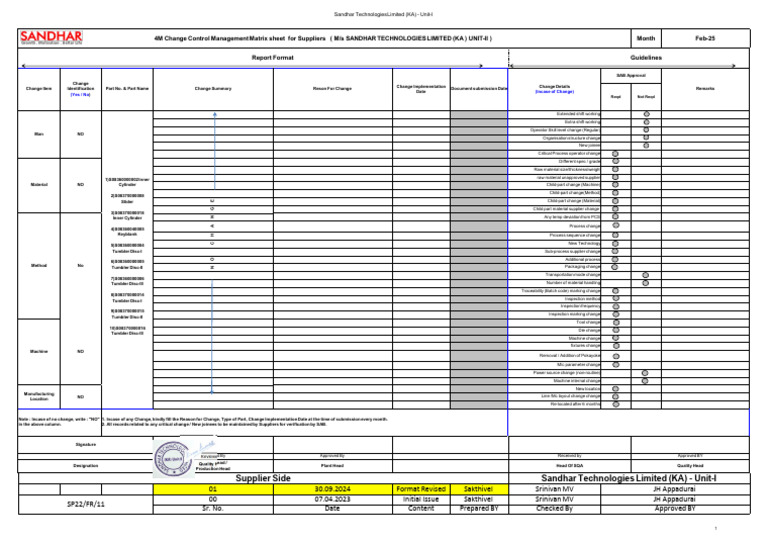This screenshot has width=768, height=543.
Task: Click the 'Month' label cell
Action: click(x=646, y=38)
